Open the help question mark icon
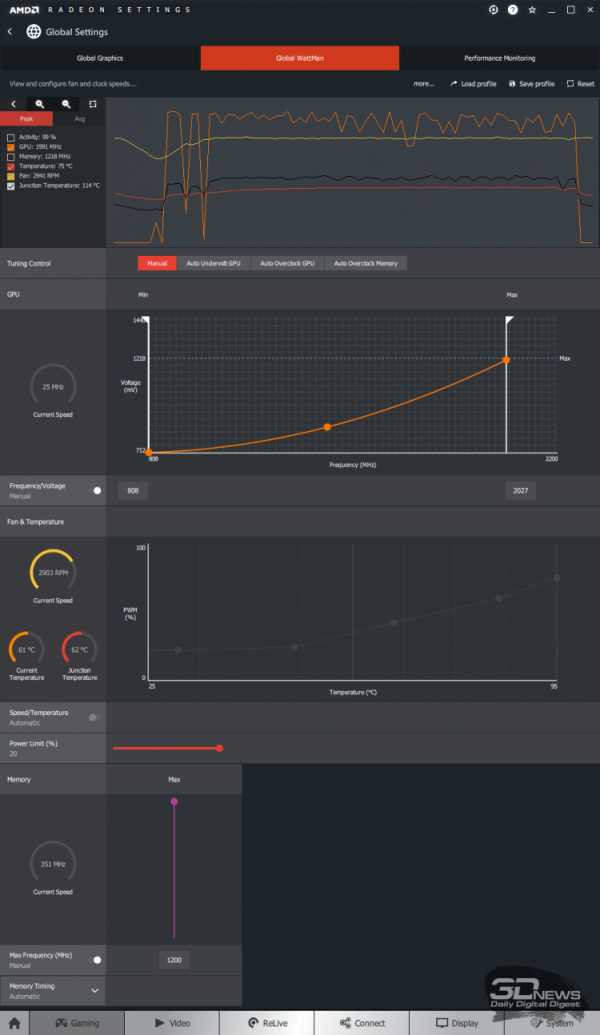This screenshot has height=1035, width=600. 512,10
